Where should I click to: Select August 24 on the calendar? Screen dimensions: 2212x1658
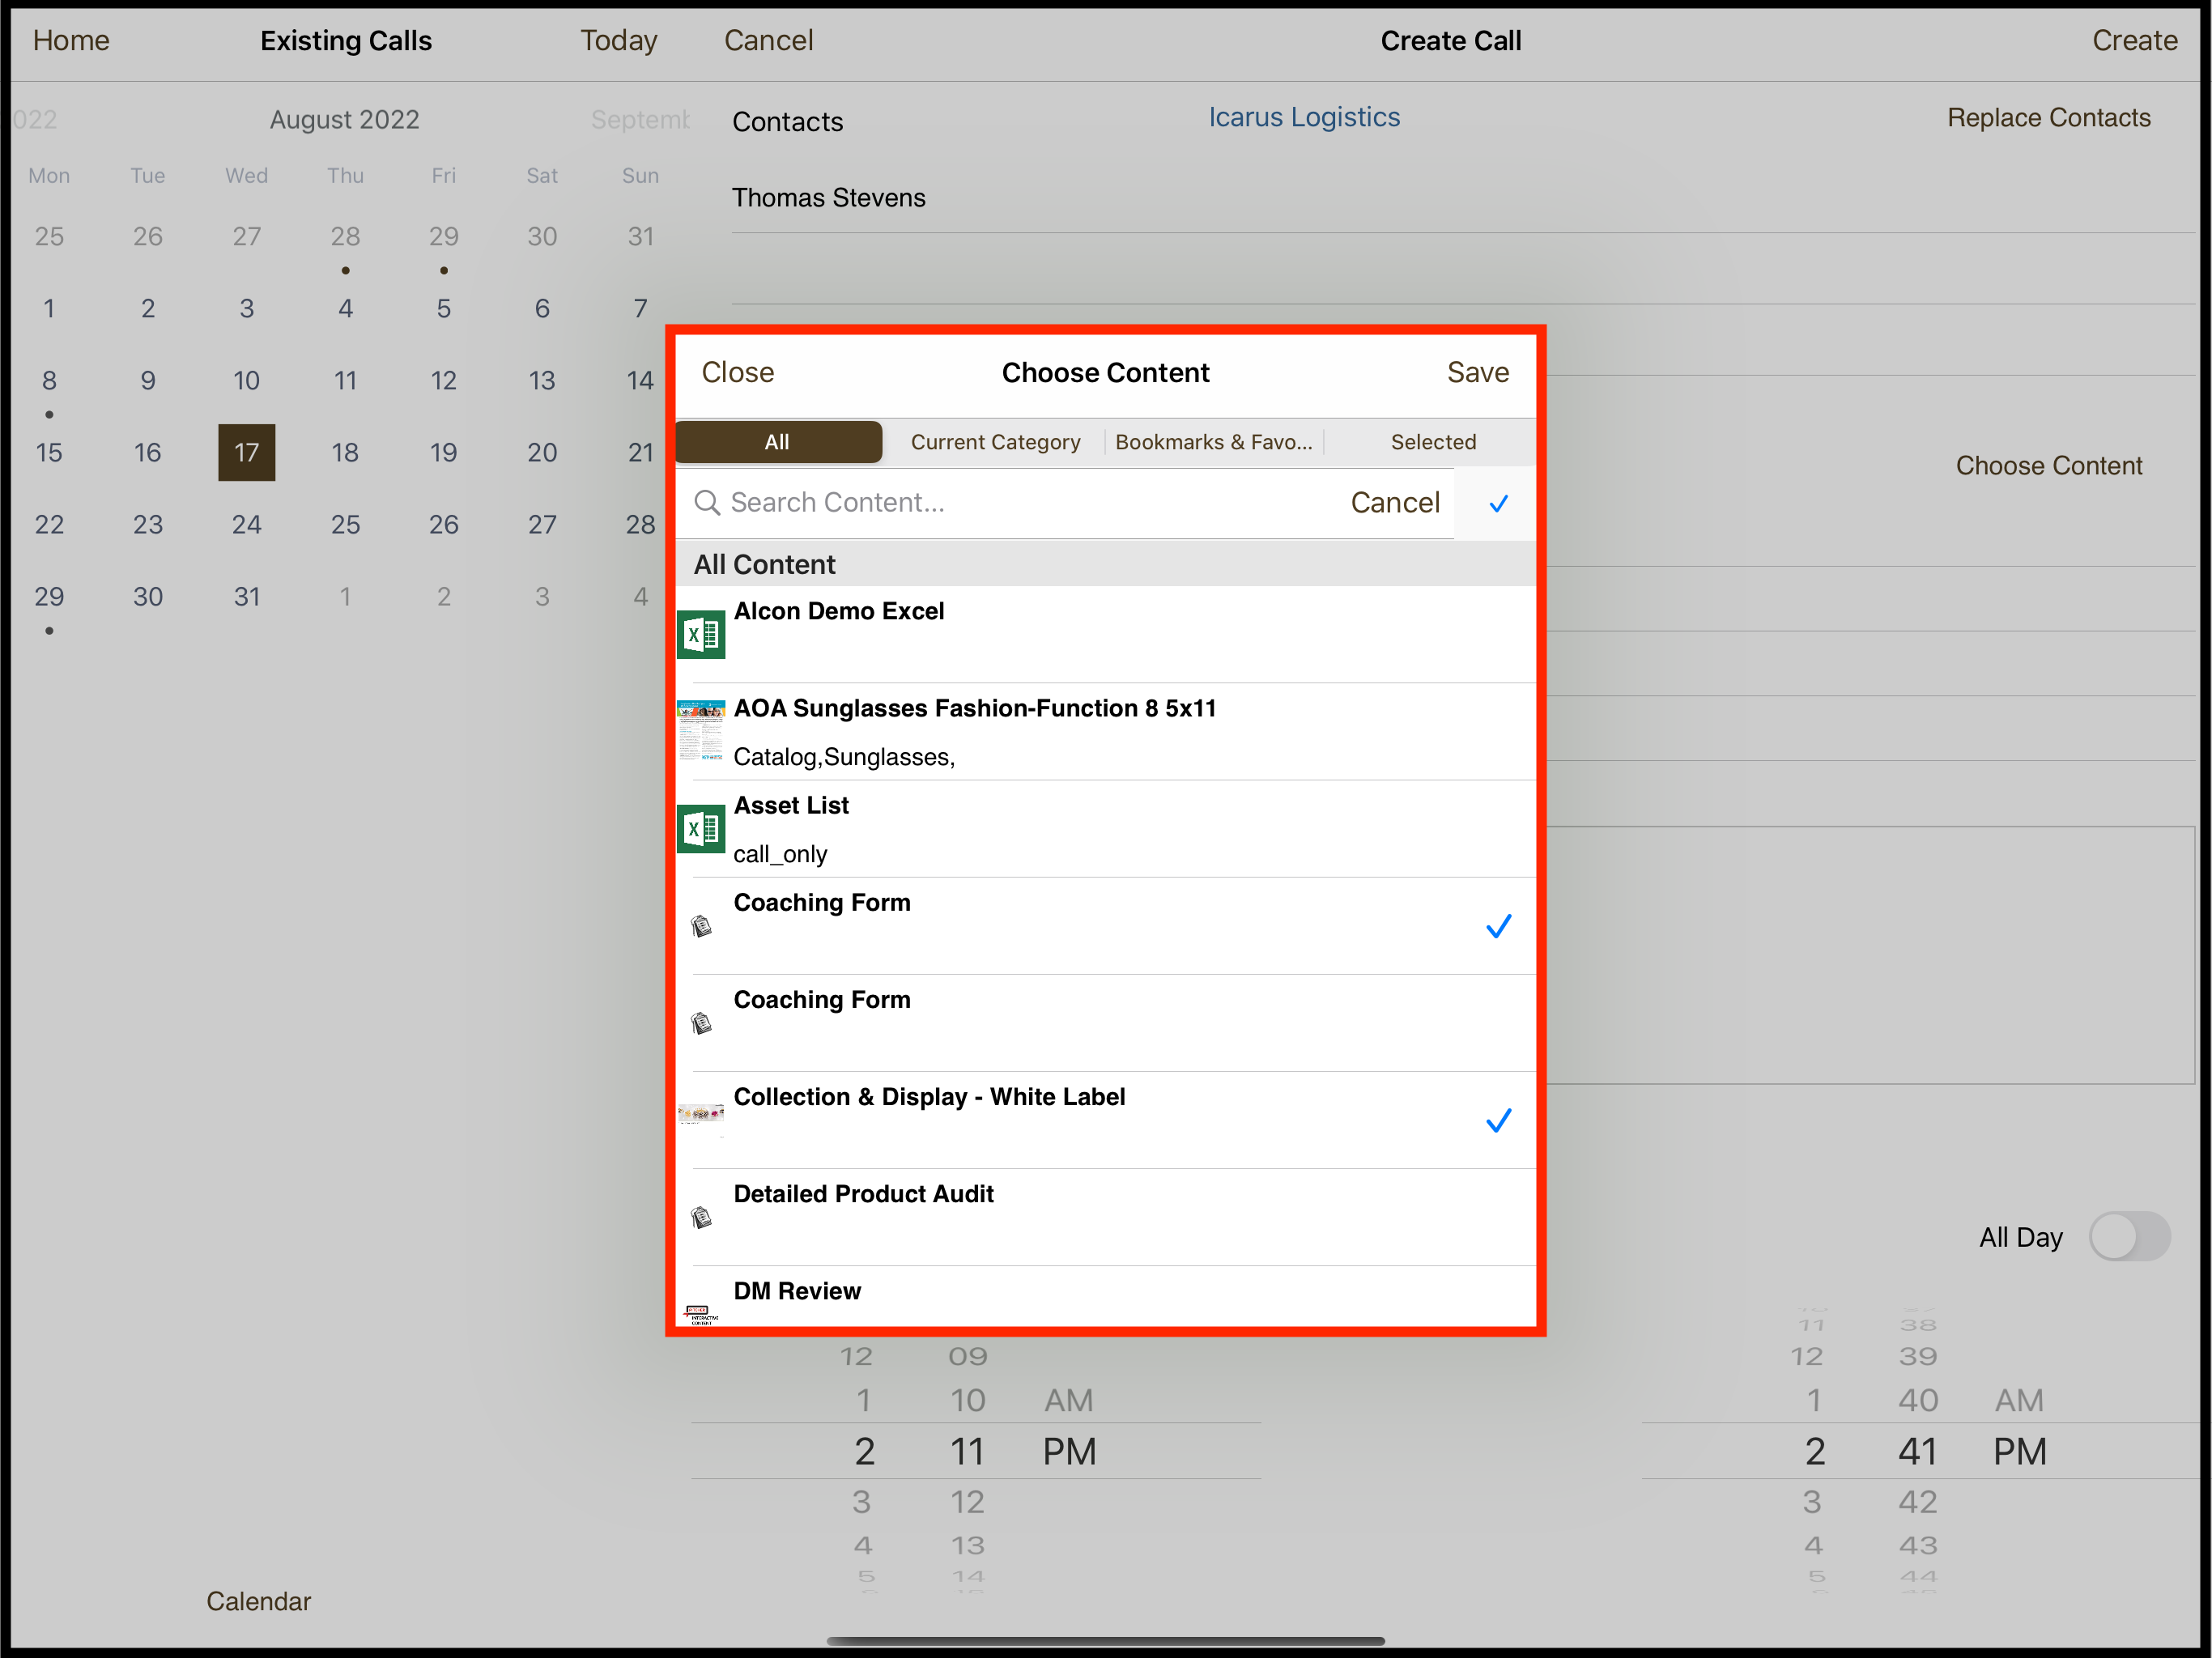246,524
